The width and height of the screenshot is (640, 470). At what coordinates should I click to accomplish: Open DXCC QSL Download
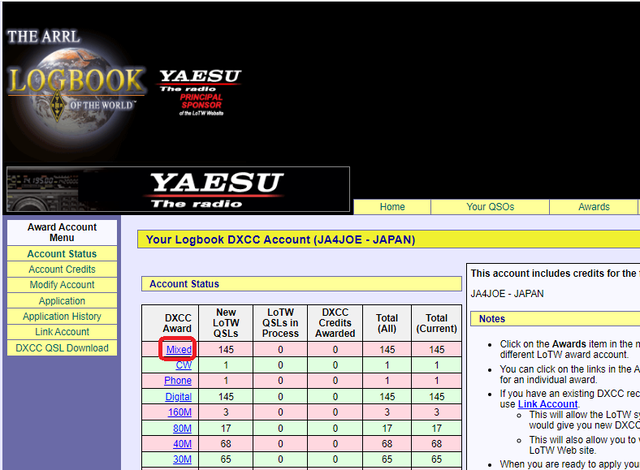pyautogui.click(x=62, y=348)
